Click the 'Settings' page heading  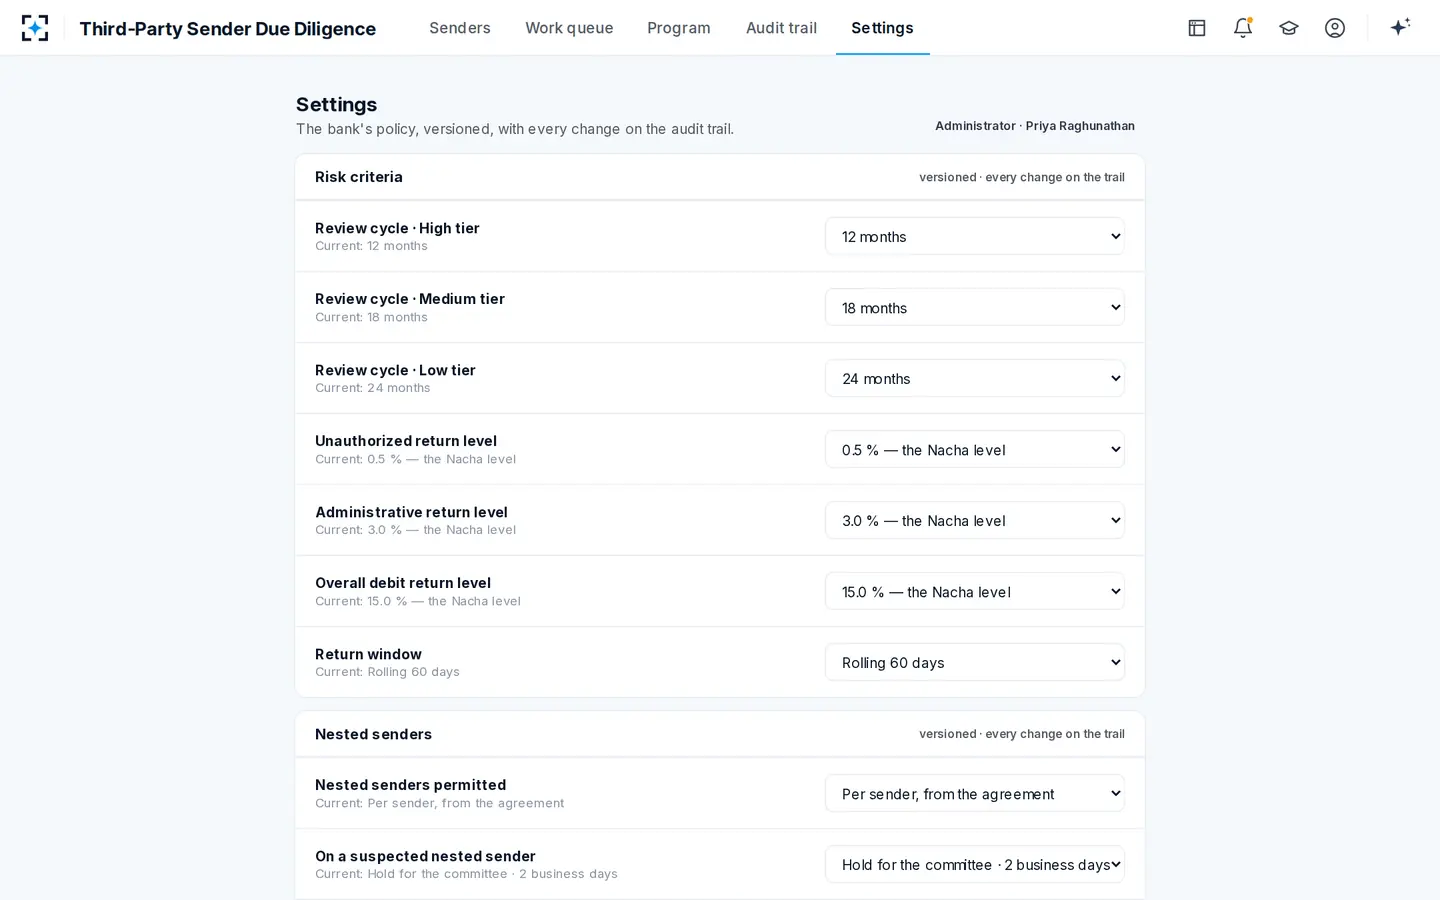tap(336, 104)
